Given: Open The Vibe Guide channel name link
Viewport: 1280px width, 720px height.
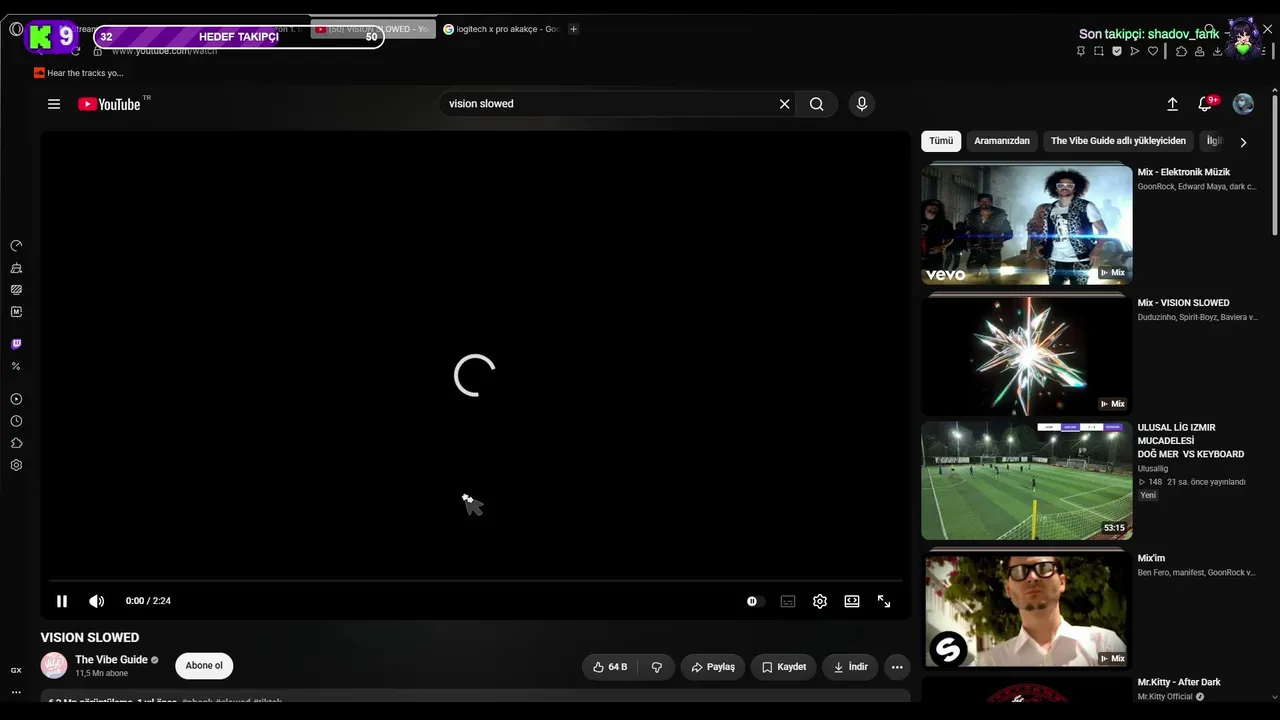Looking at the screenshot, I should 111,660.
